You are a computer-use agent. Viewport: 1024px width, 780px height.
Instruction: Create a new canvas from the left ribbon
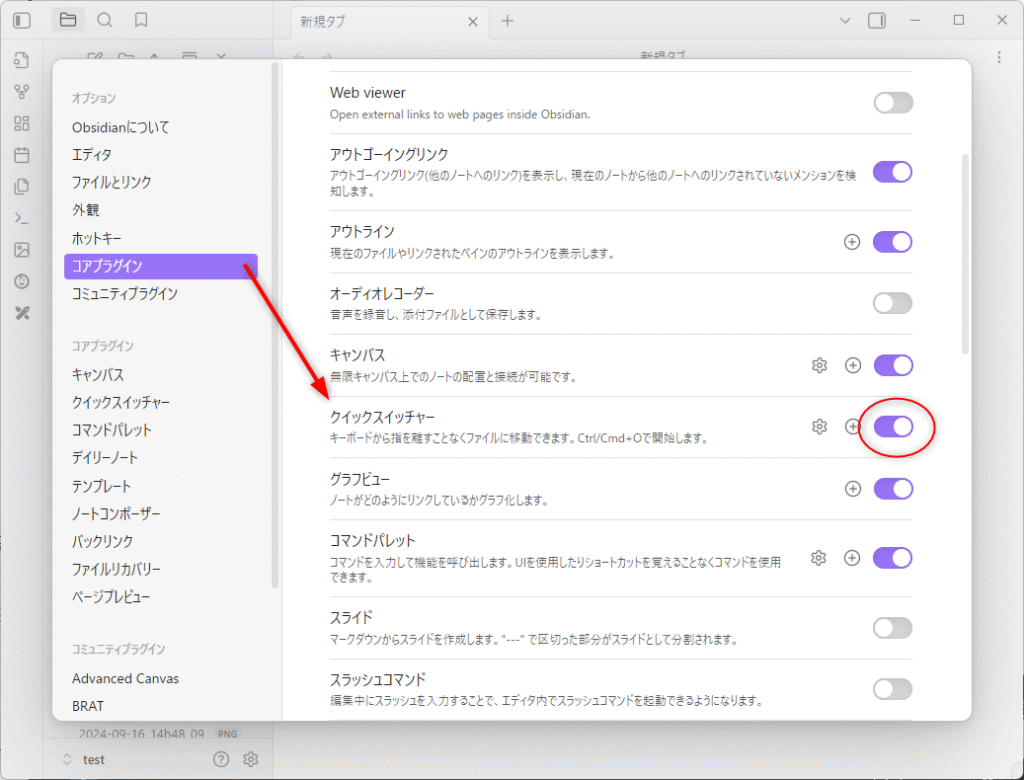pyautogui.click(x=22, y=123)
